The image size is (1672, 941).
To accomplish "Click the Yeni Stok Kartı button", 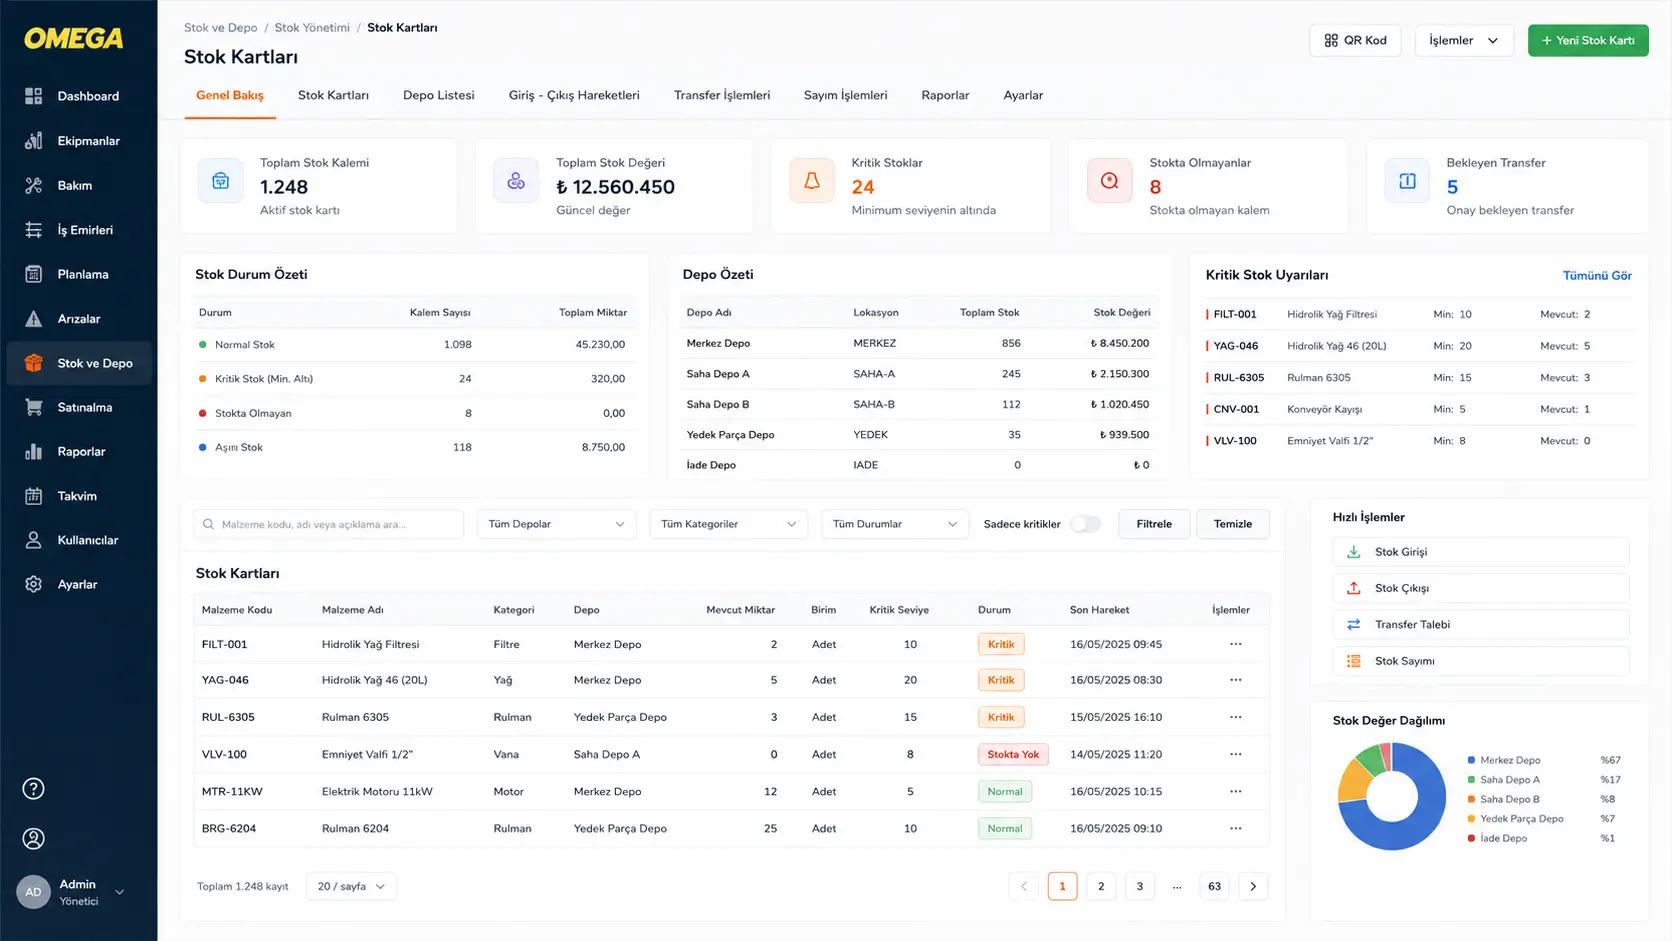I will tap(1588, 40).
